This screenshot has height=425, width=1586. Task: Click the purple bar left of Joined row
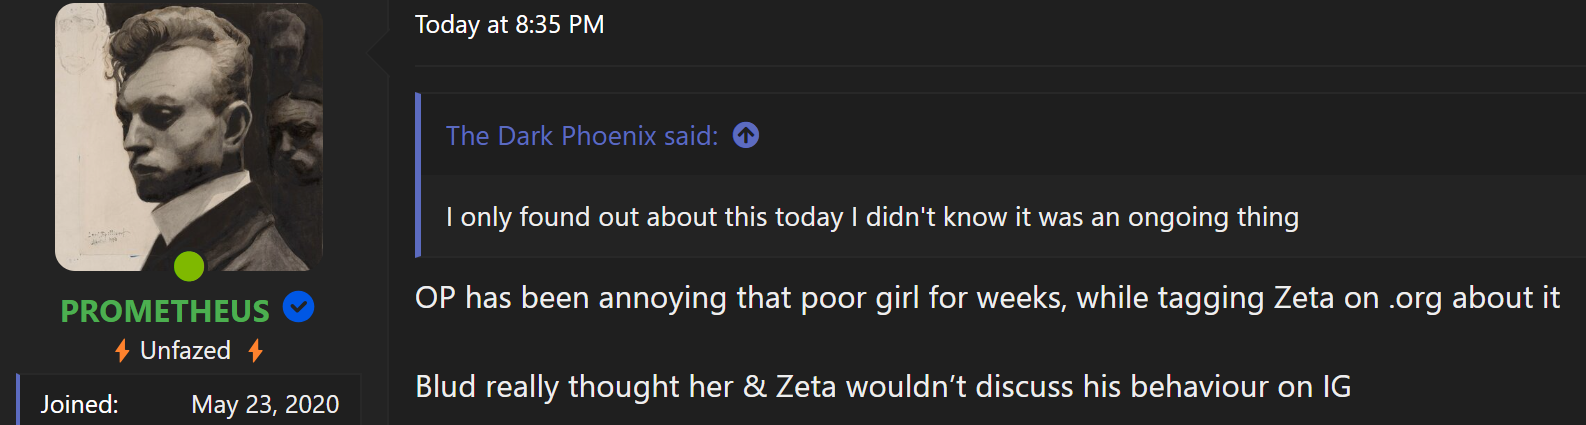coord(18,400)
